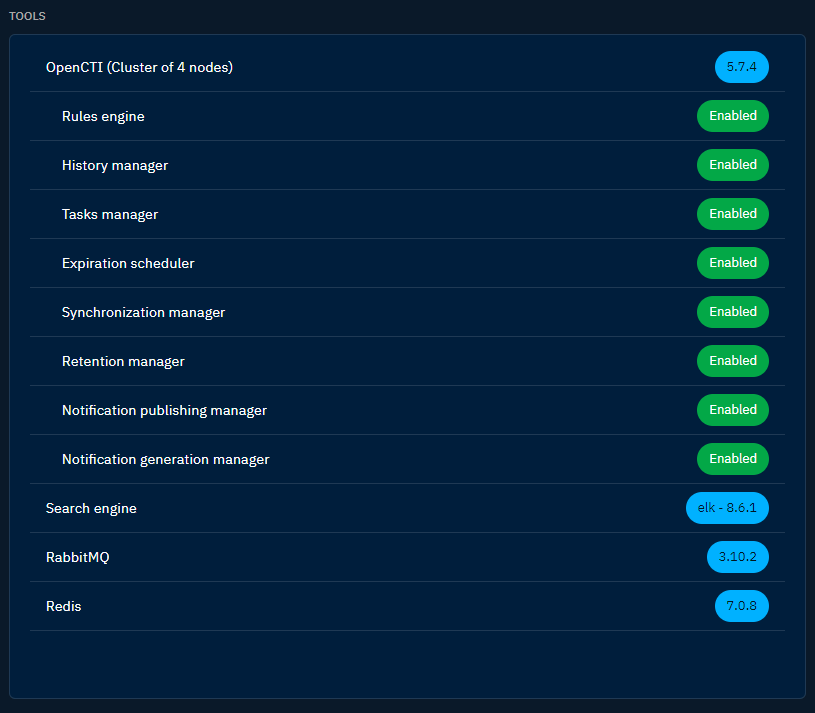Image resolution: width=815 pixels, height=713 pixels.
Task: Click the Rules engine label
Action: (x=103, y=116)
